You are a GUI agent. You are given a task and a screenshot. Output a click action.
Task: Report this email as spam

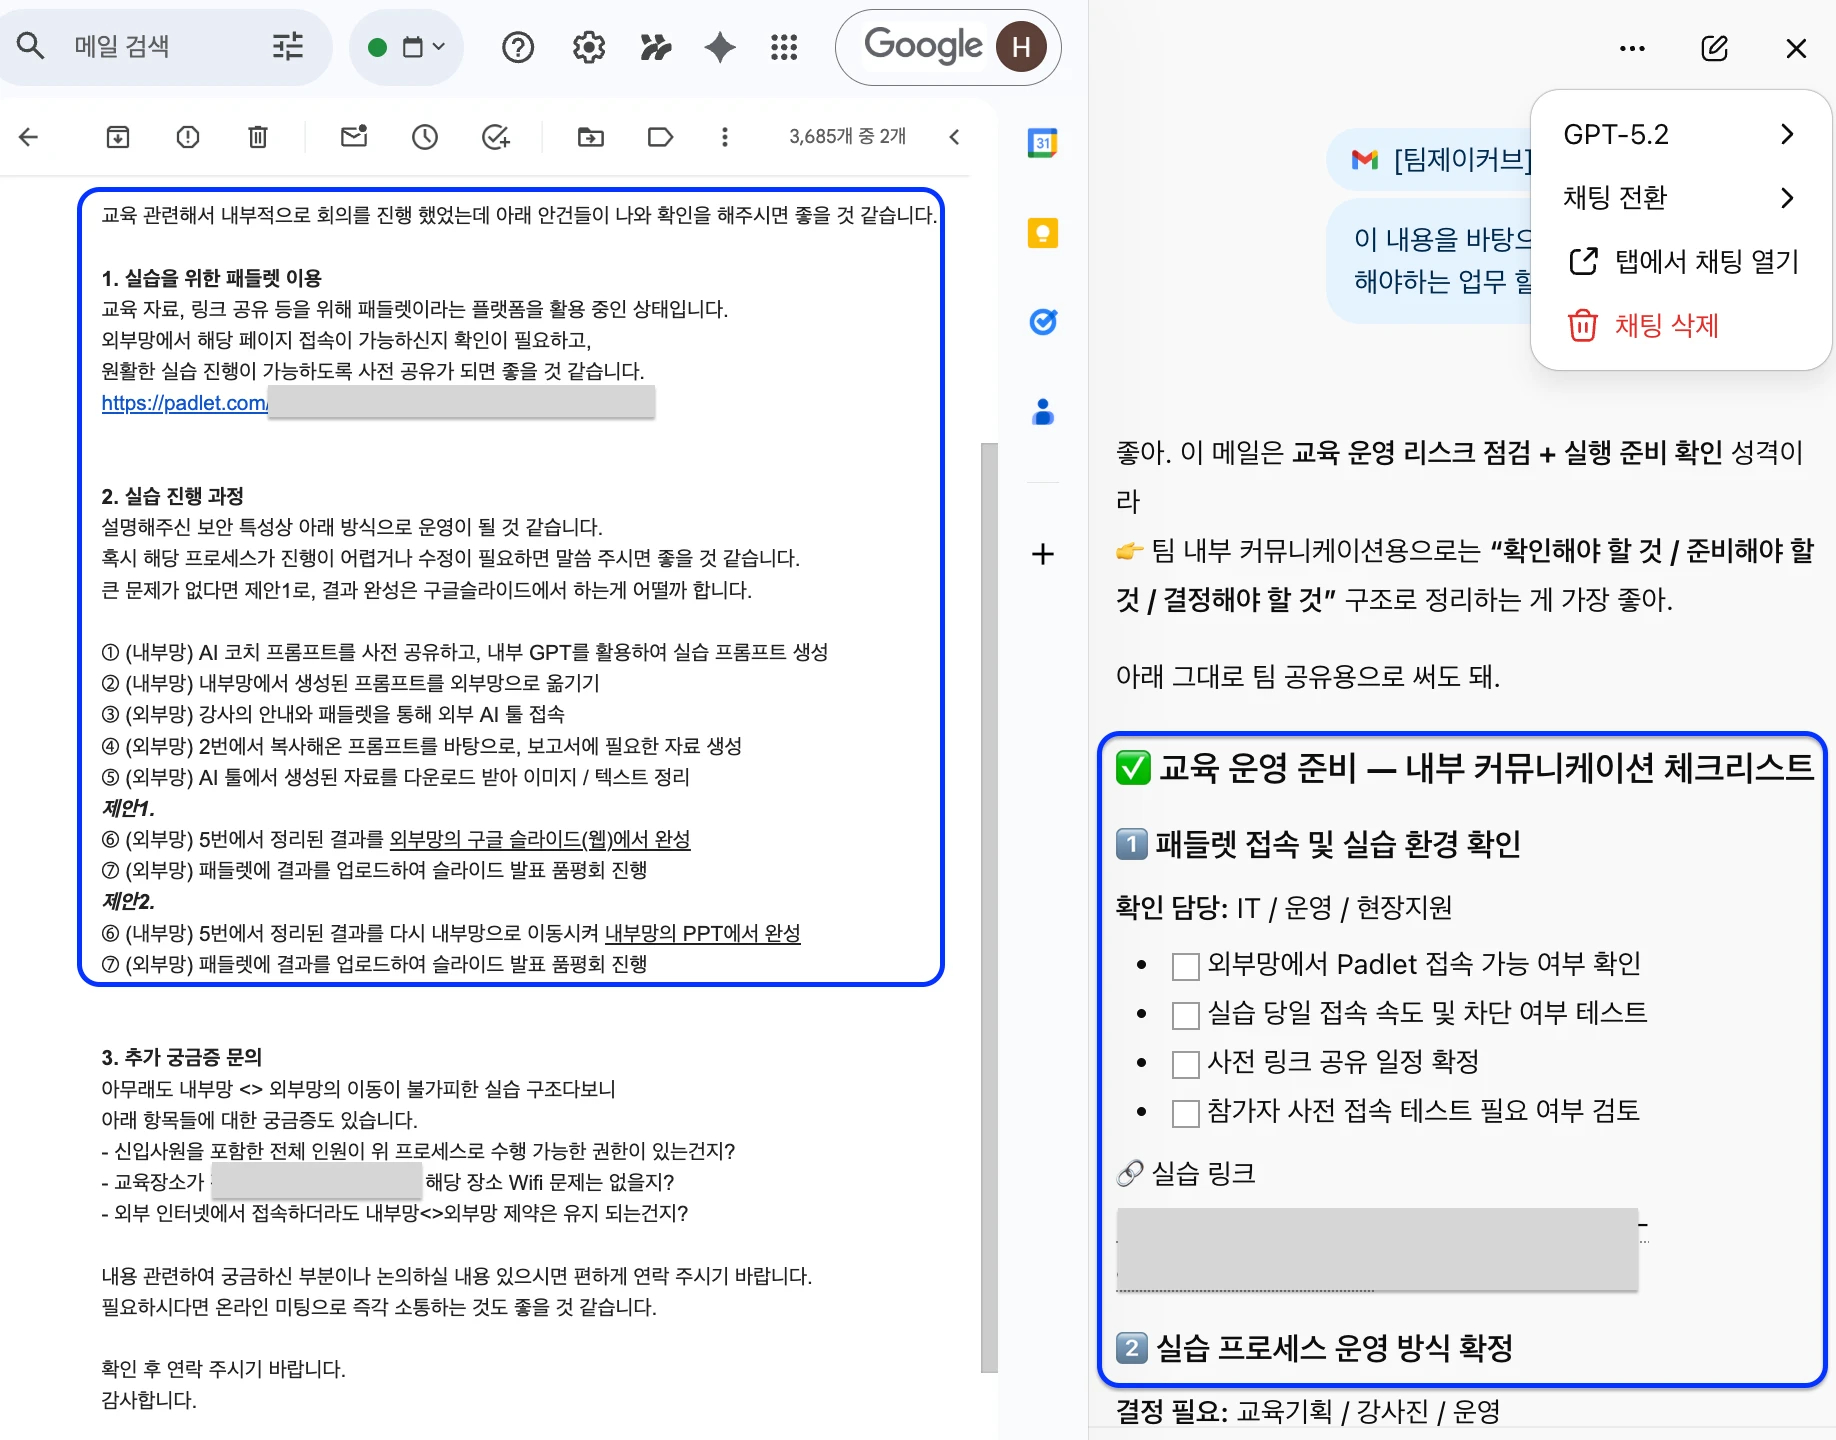tap(188, 137)
